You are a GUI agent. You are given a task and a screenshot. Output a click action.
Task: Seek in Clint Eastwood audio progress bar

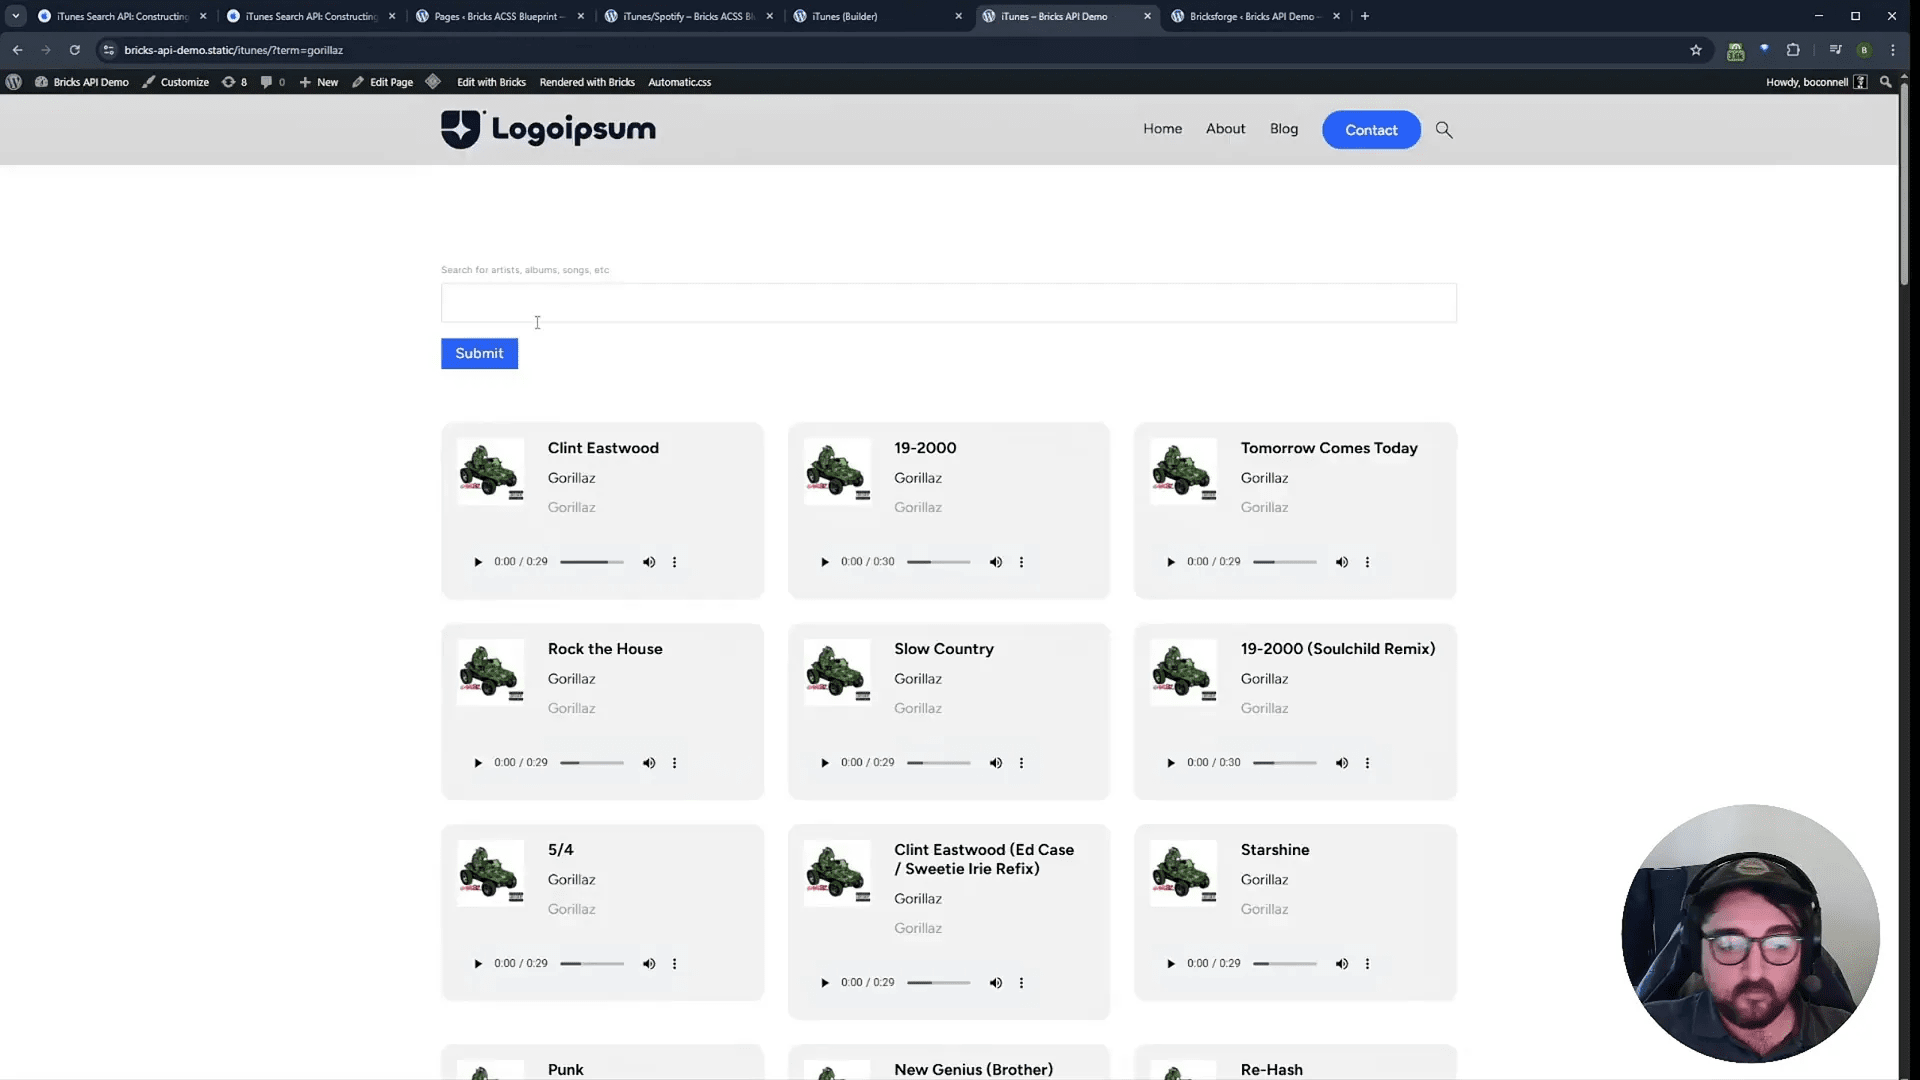[x=592, y=562]
